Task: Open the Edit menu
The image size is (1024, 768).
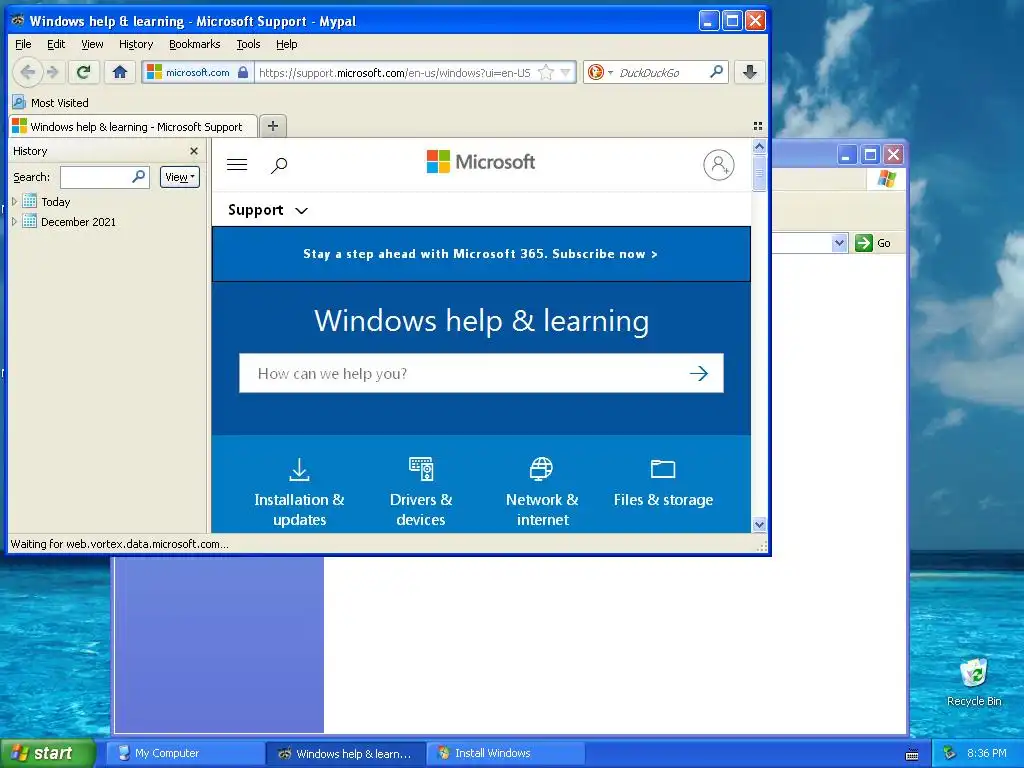Action: coord(56,44)
